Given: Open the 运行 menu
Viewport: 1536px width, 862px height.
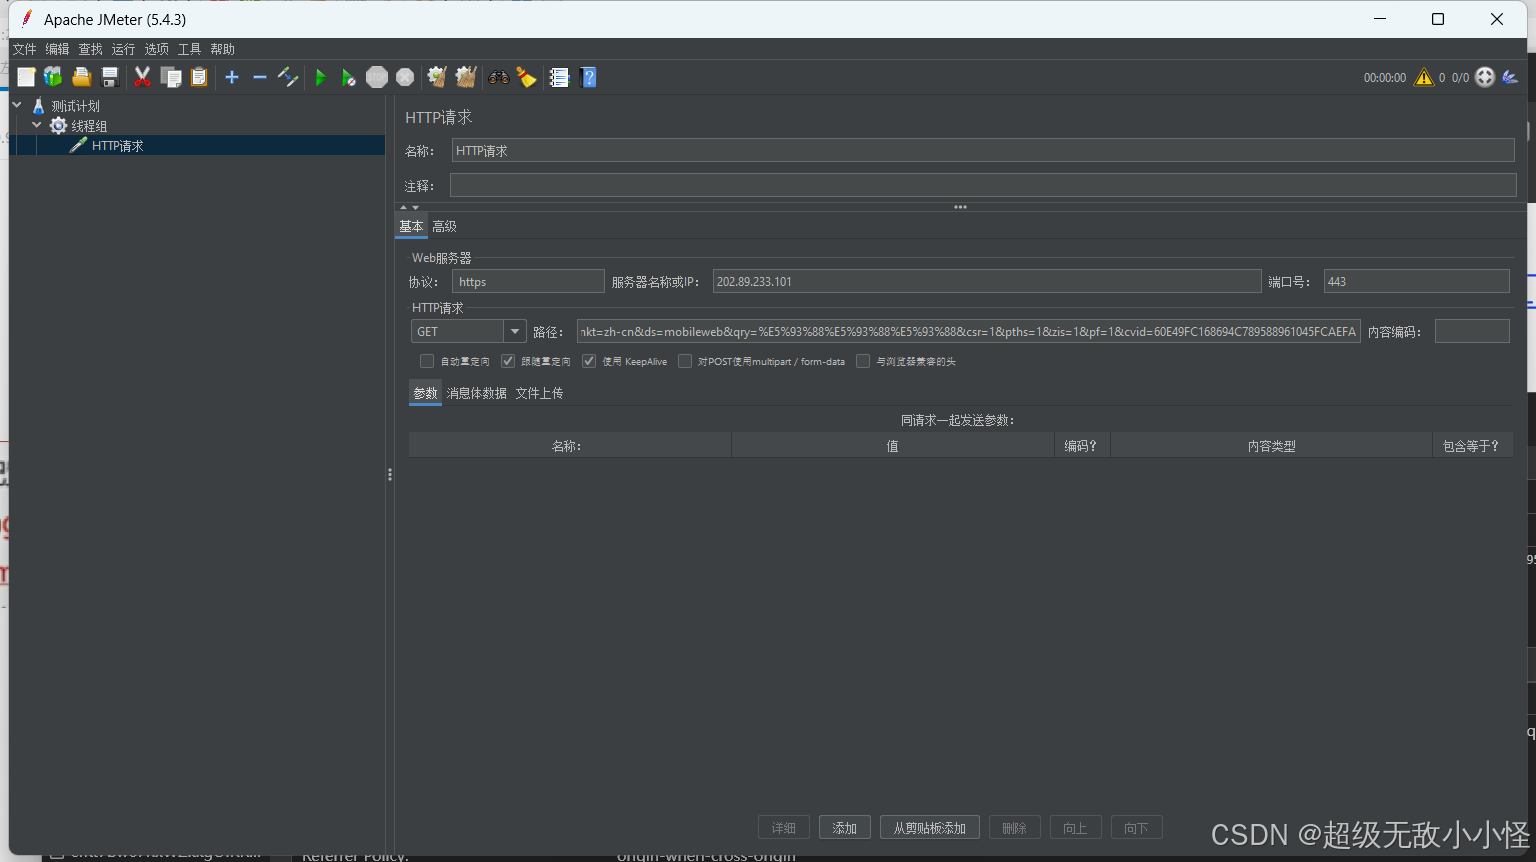Looking at the screenshot, I should (x=123, y=49).
